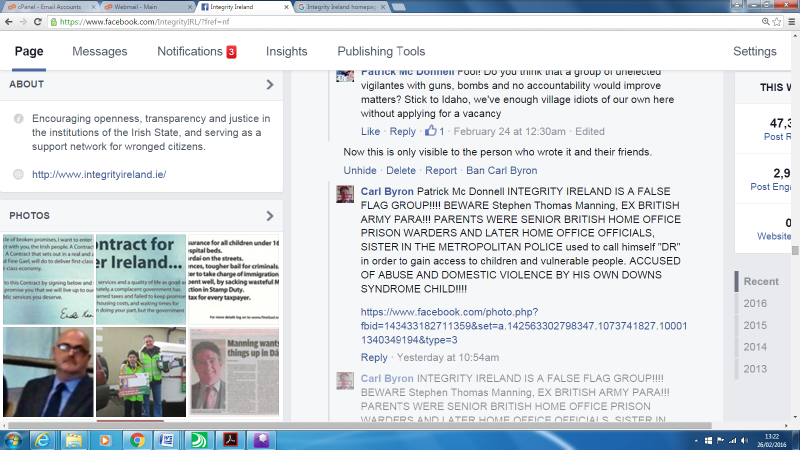The image size is (800, 450).
Task: Jump to 2014 in timeline
Action: coord(755,347)
